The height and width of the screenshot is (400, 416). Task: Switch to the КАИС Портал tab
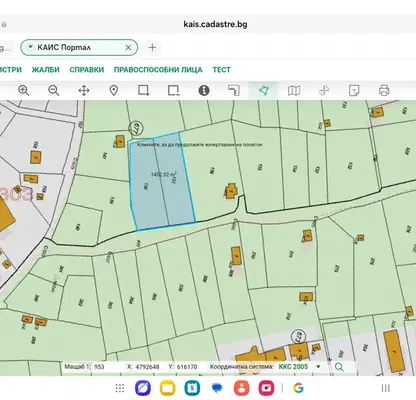pos(79,48)
